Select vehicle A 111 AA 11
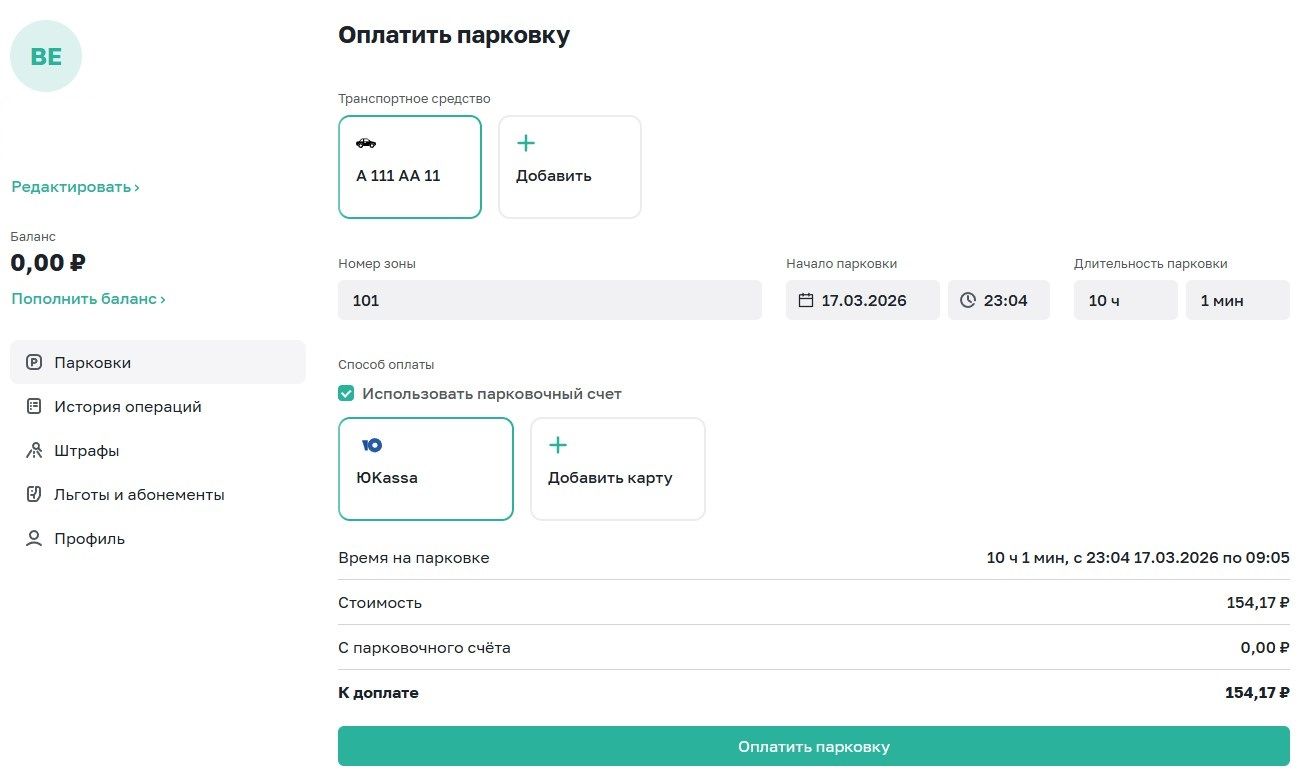1303x774 pixels. pyautogui.click(x=410, y=167)
